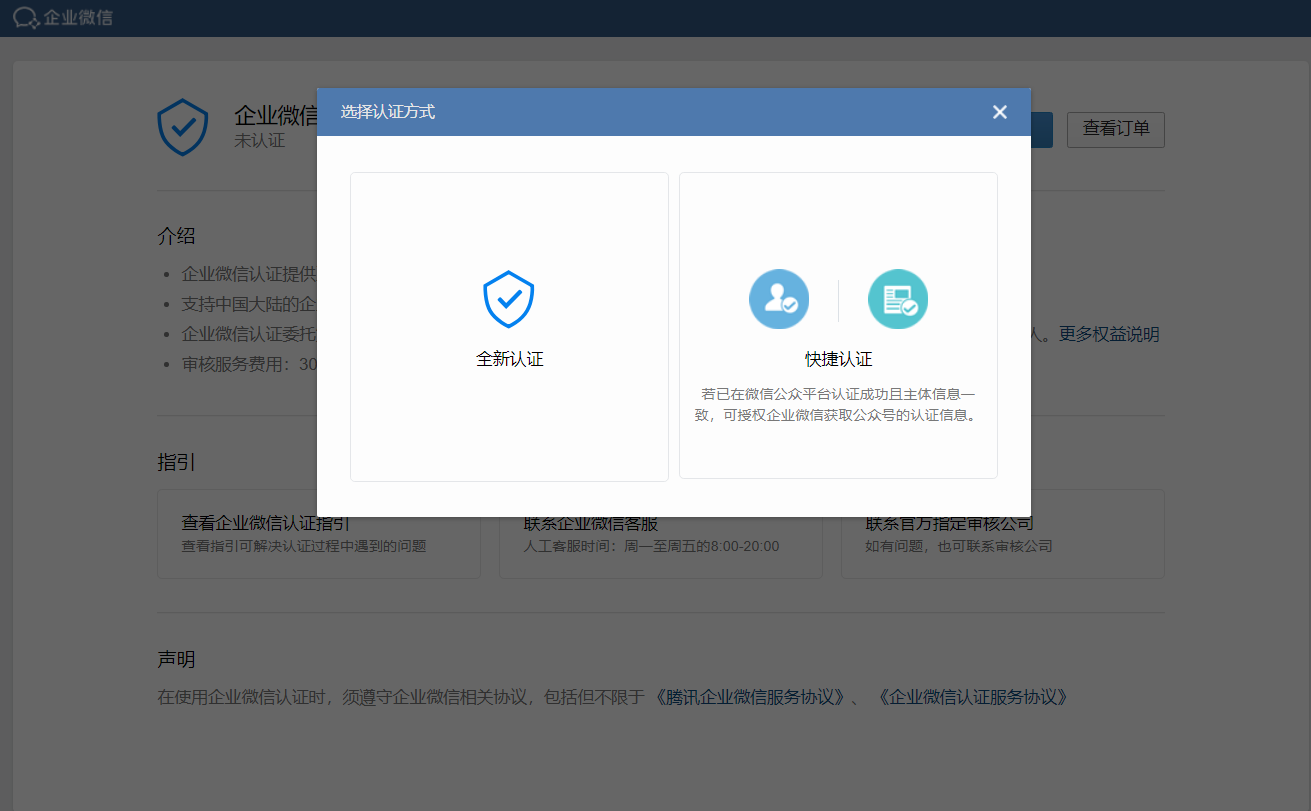The width and height of the screenshot is (1311, 811).
Task: Click the 选择认证方式 dialog title
Action: click(x=388, y=112)
